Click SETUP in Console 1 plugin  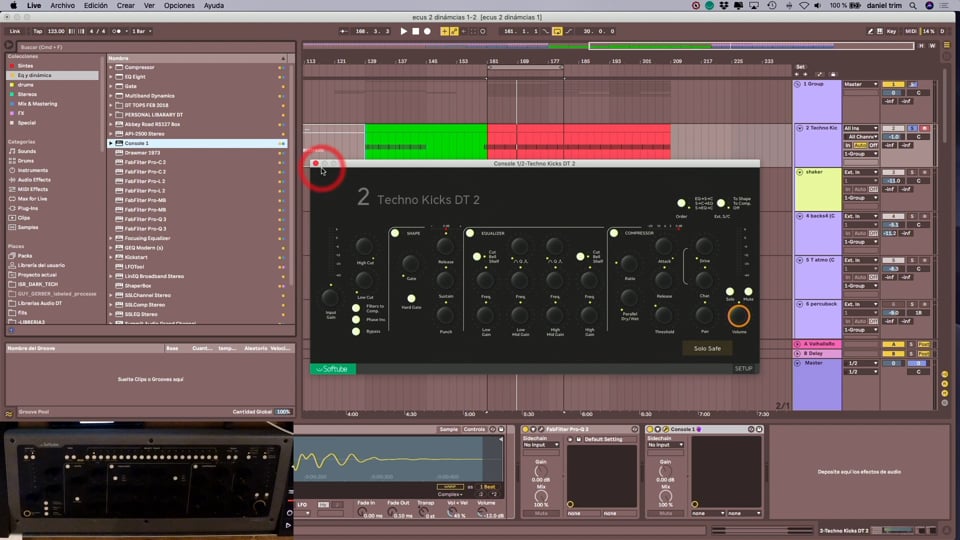click(743, 369)
